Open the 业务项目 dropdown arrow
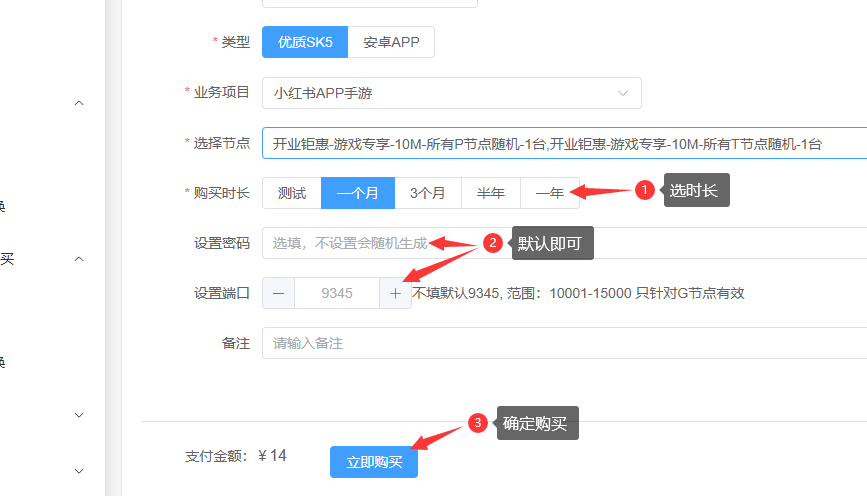Image resolution: width=867 pixels, height=496 pixels. [624, 93]
